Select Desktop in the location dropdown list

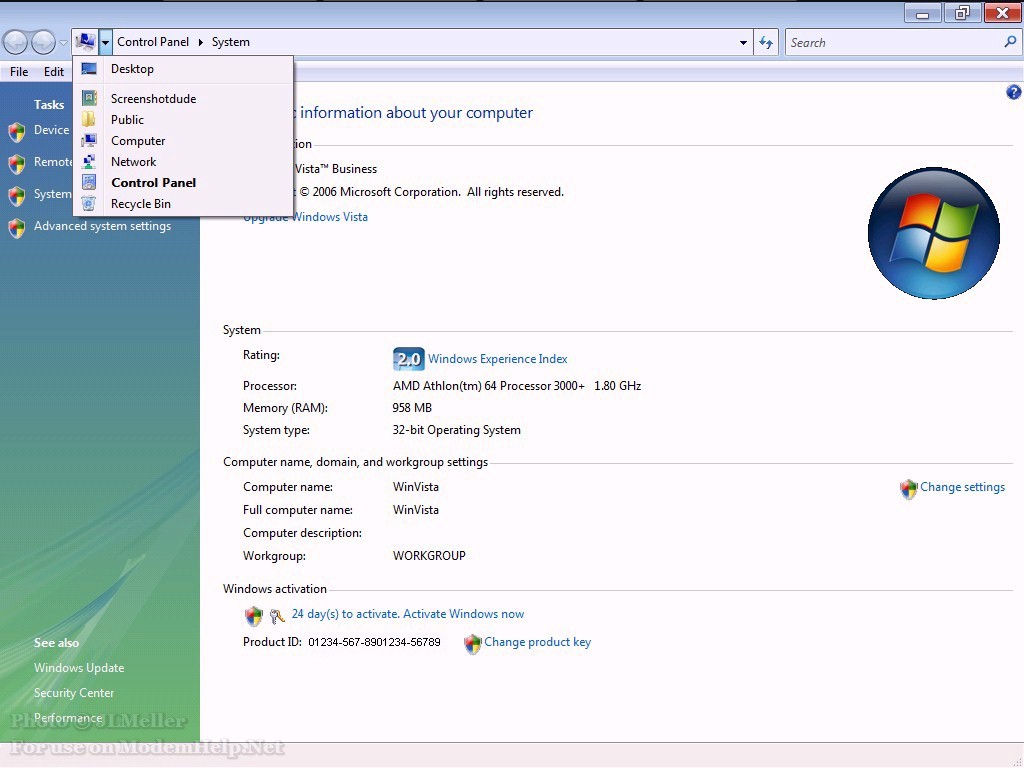(183, 69)
